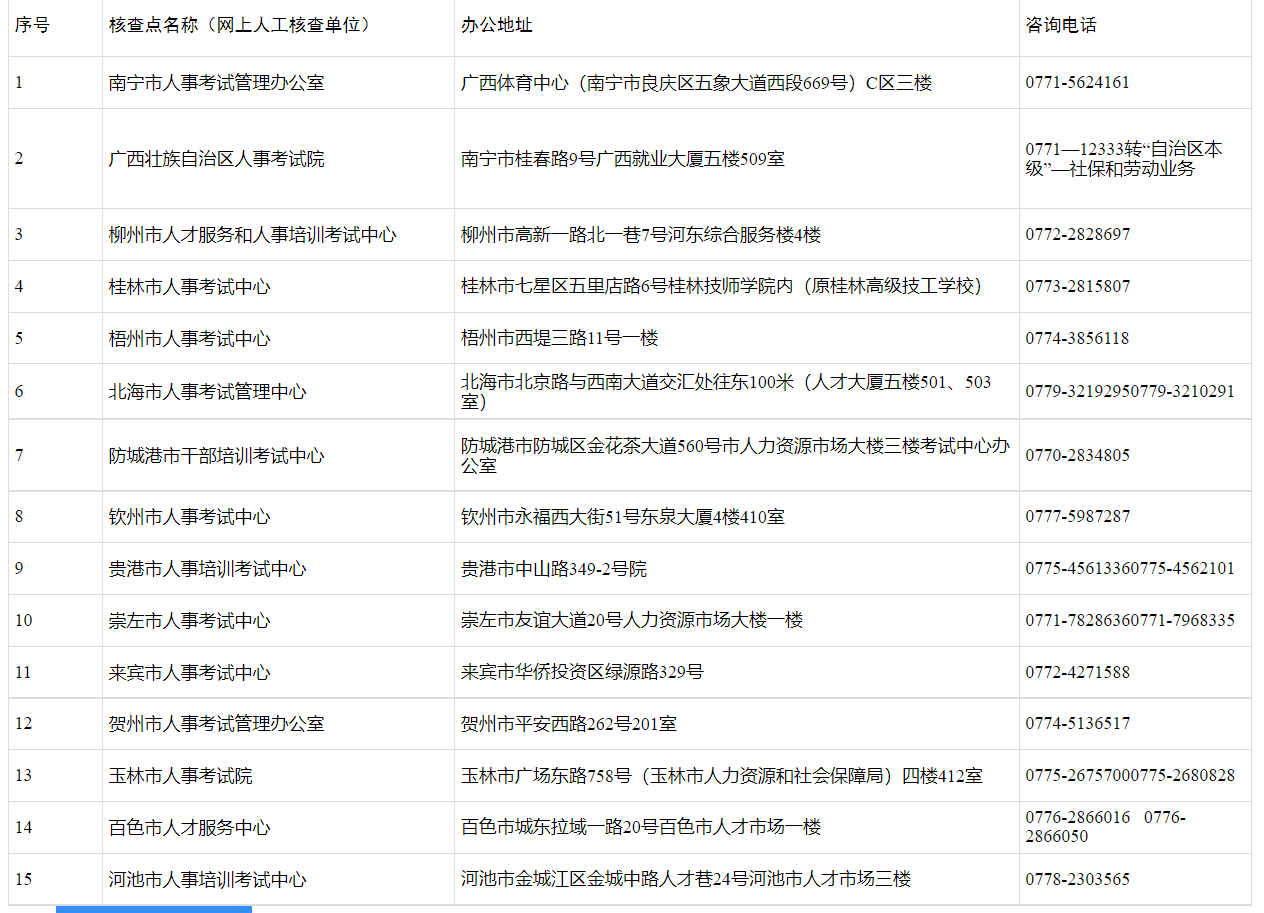Click the address 崇左市友谊大道20号人力资源市场大楼一楼
Screen dimensions: 1264x913
(x=632, y=621)
